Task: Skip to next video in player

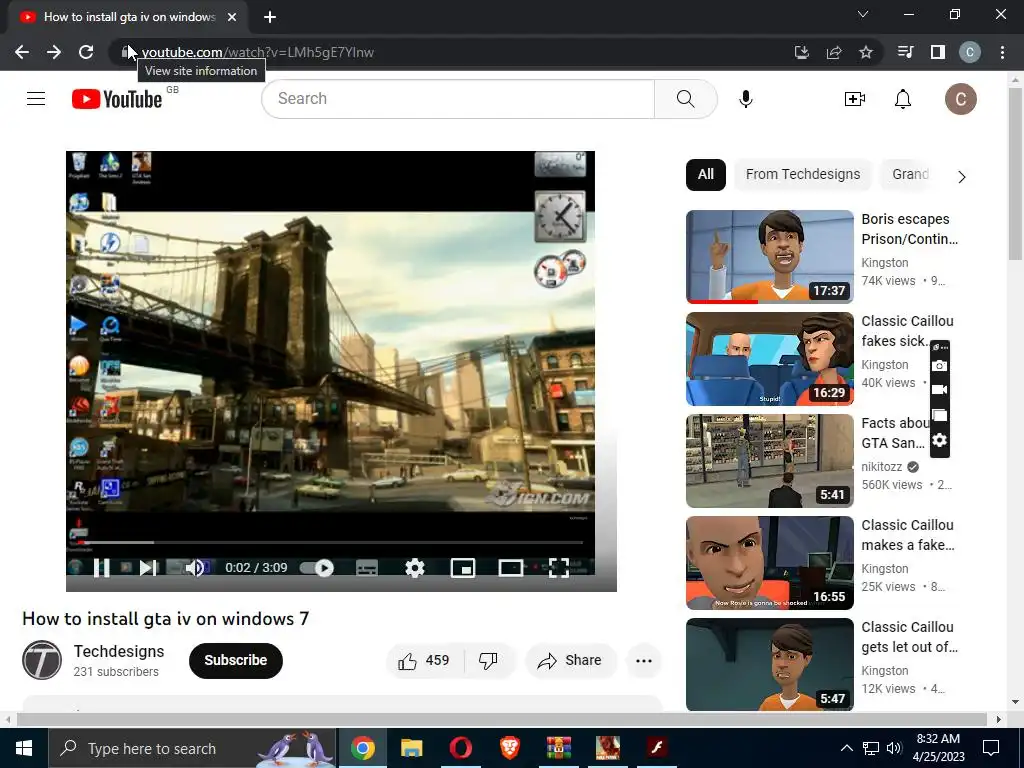Action: pyautogui.click(x=148, y=568)
